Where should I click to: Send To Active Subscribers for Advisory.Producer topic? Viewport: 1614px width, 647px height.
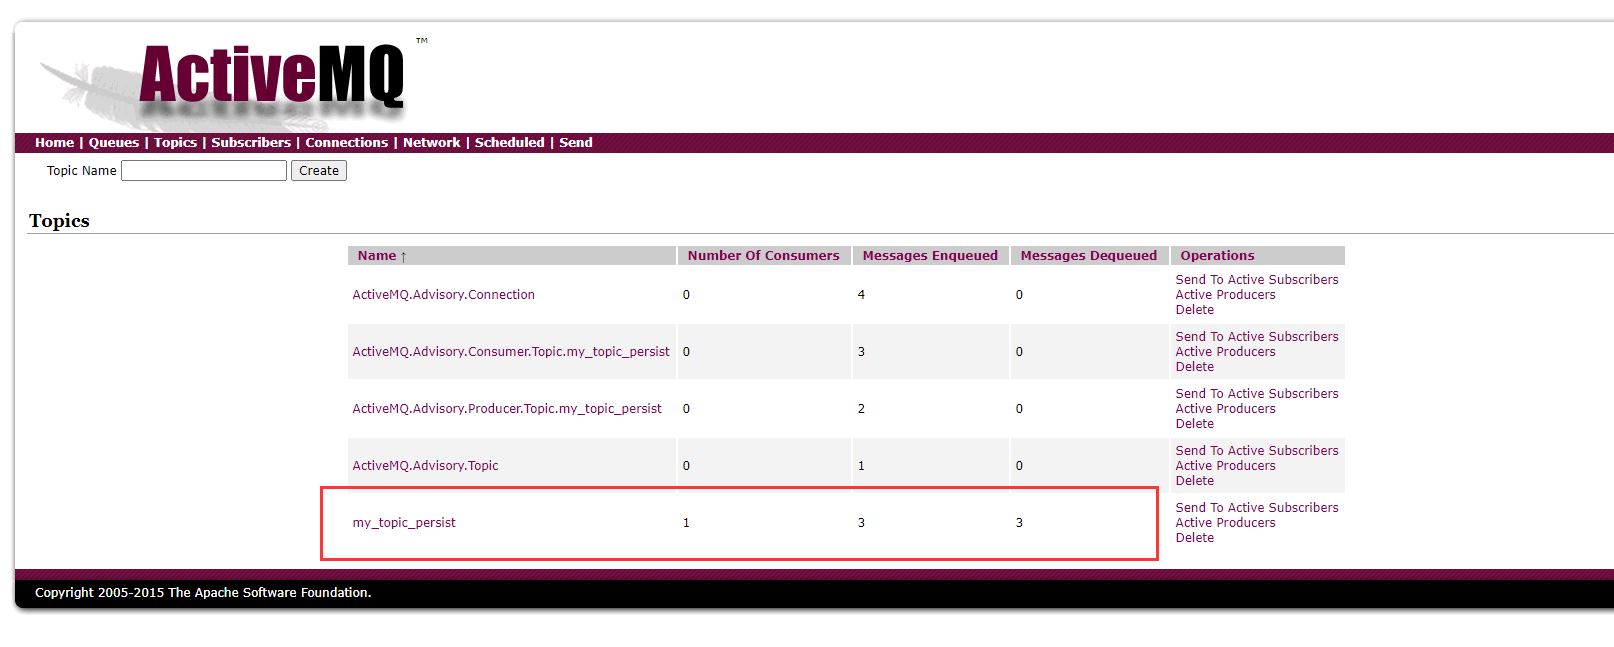tap(1257, 394)
